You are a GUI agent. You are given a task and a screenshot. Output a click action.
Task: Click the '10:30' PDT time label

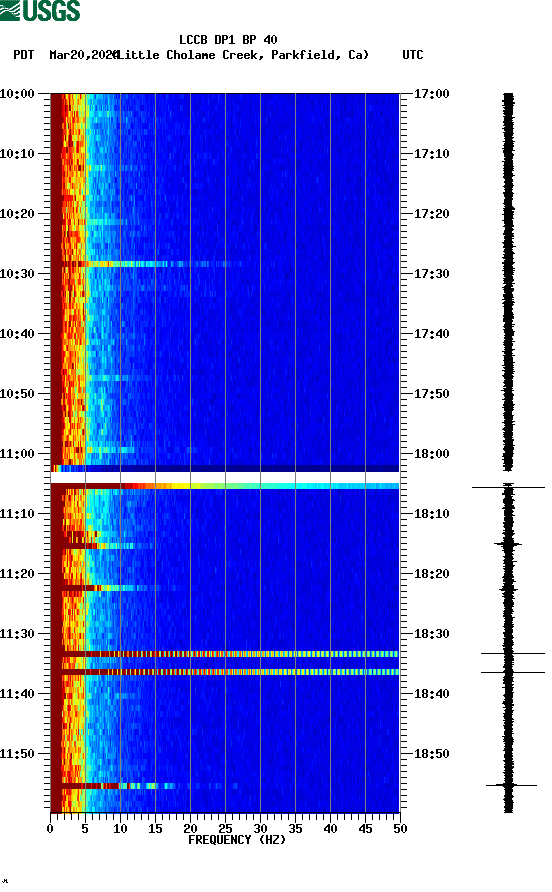point(17,274)
